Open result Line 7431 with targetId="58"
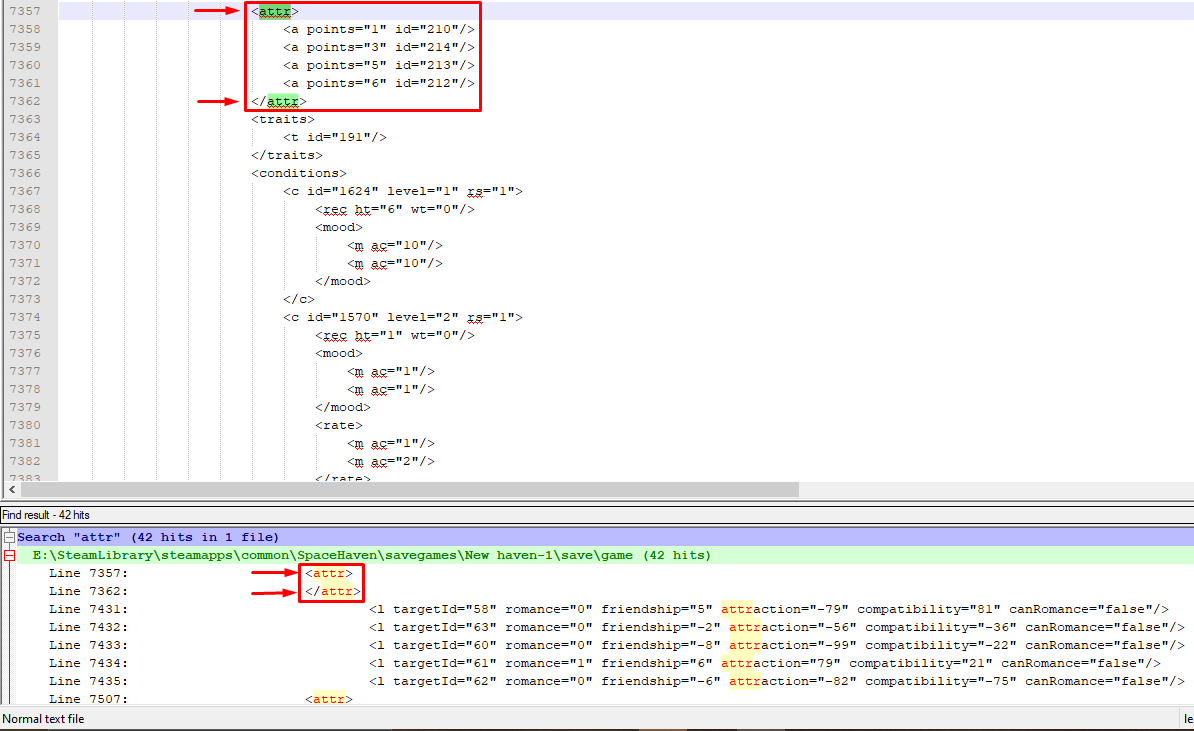Image resolution: width=1194 pixels, height=731 pixels. (x=608, y=609)
